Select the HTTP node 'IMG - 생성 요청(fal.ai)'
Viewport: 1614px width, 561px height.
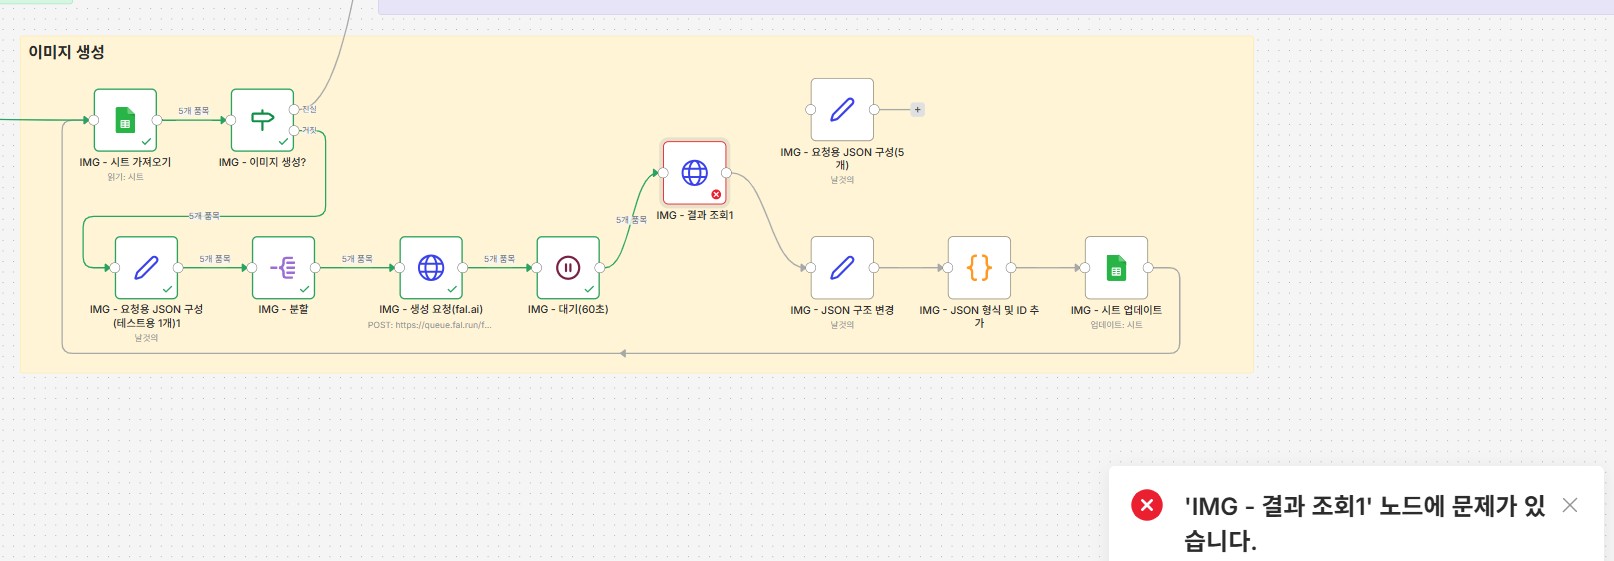(x=431, y=267)
